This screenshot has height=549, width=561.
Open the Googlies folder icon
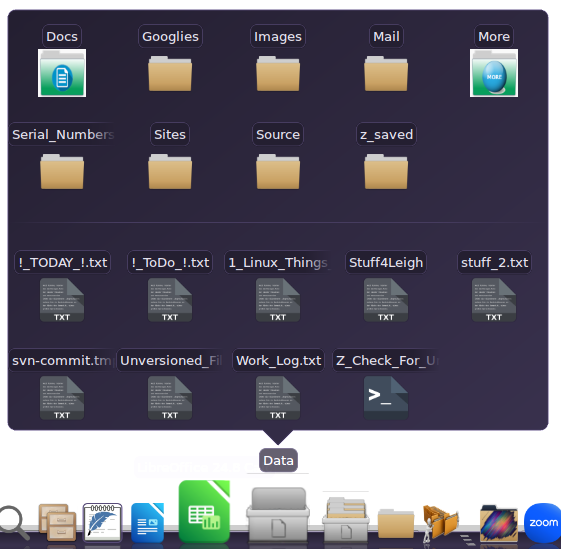click(x=170, y=73)
